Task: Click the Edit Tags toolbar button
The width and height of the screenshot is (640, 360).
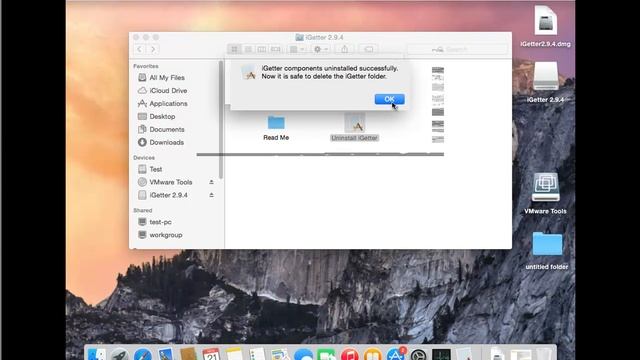Action: coord(368,49)
